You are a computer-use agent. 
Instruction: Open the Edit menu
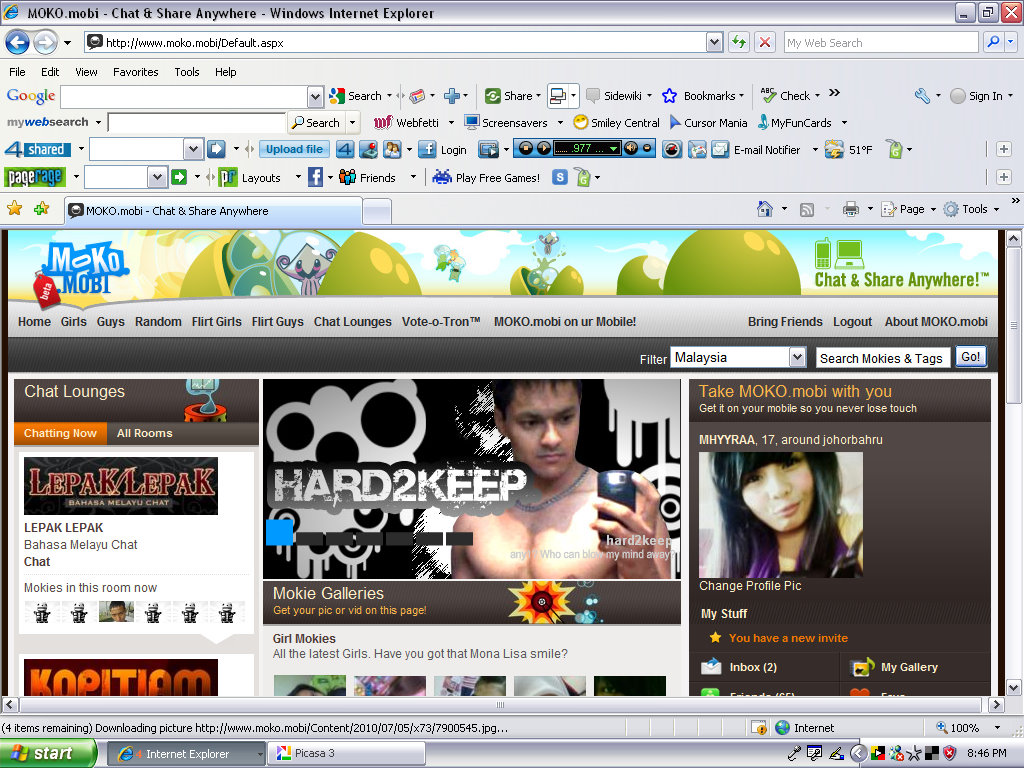coord(50,72)
